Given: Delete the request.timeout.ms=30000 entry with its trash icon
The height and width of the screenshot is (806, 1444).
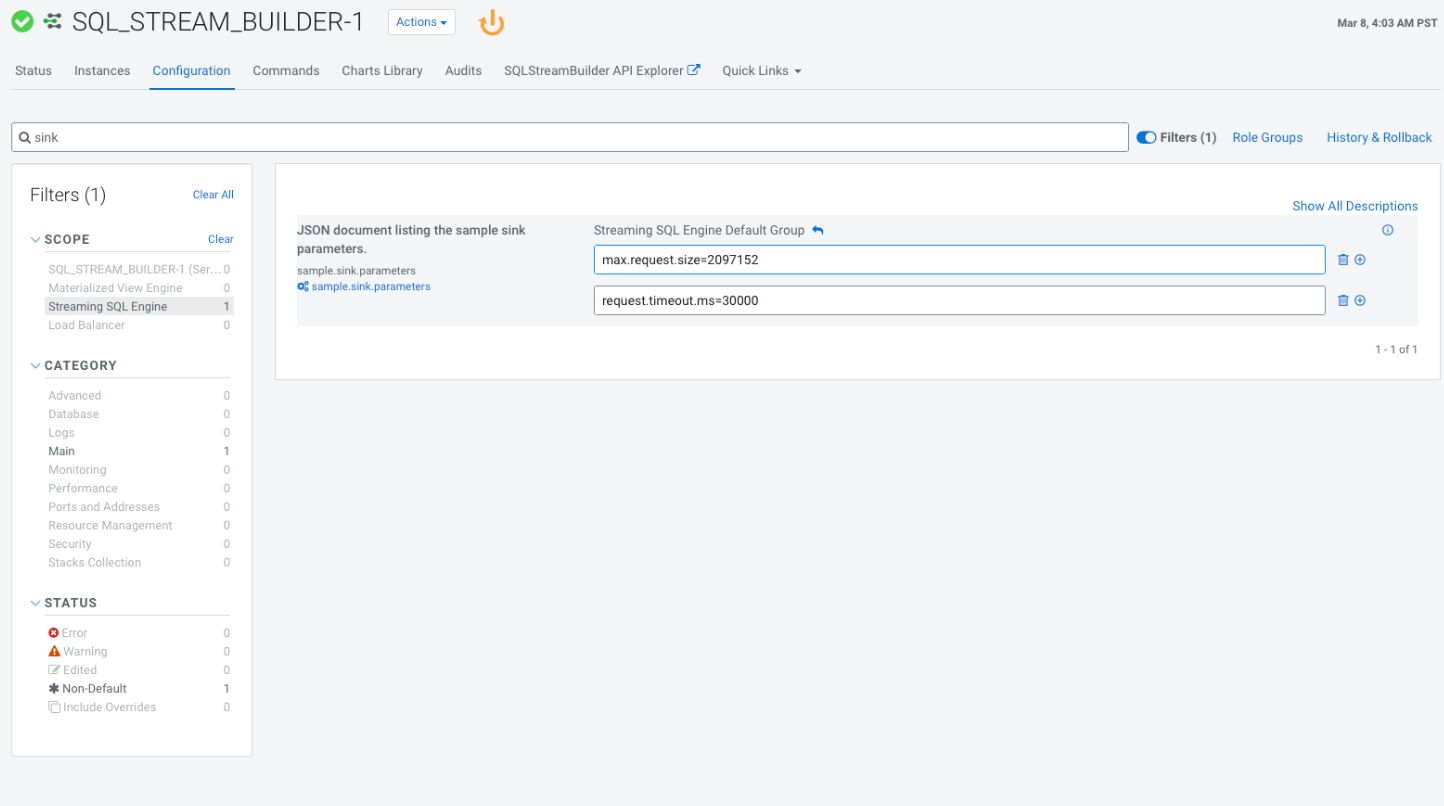Looking at the screenshot, I should [x=1343, y=301].
